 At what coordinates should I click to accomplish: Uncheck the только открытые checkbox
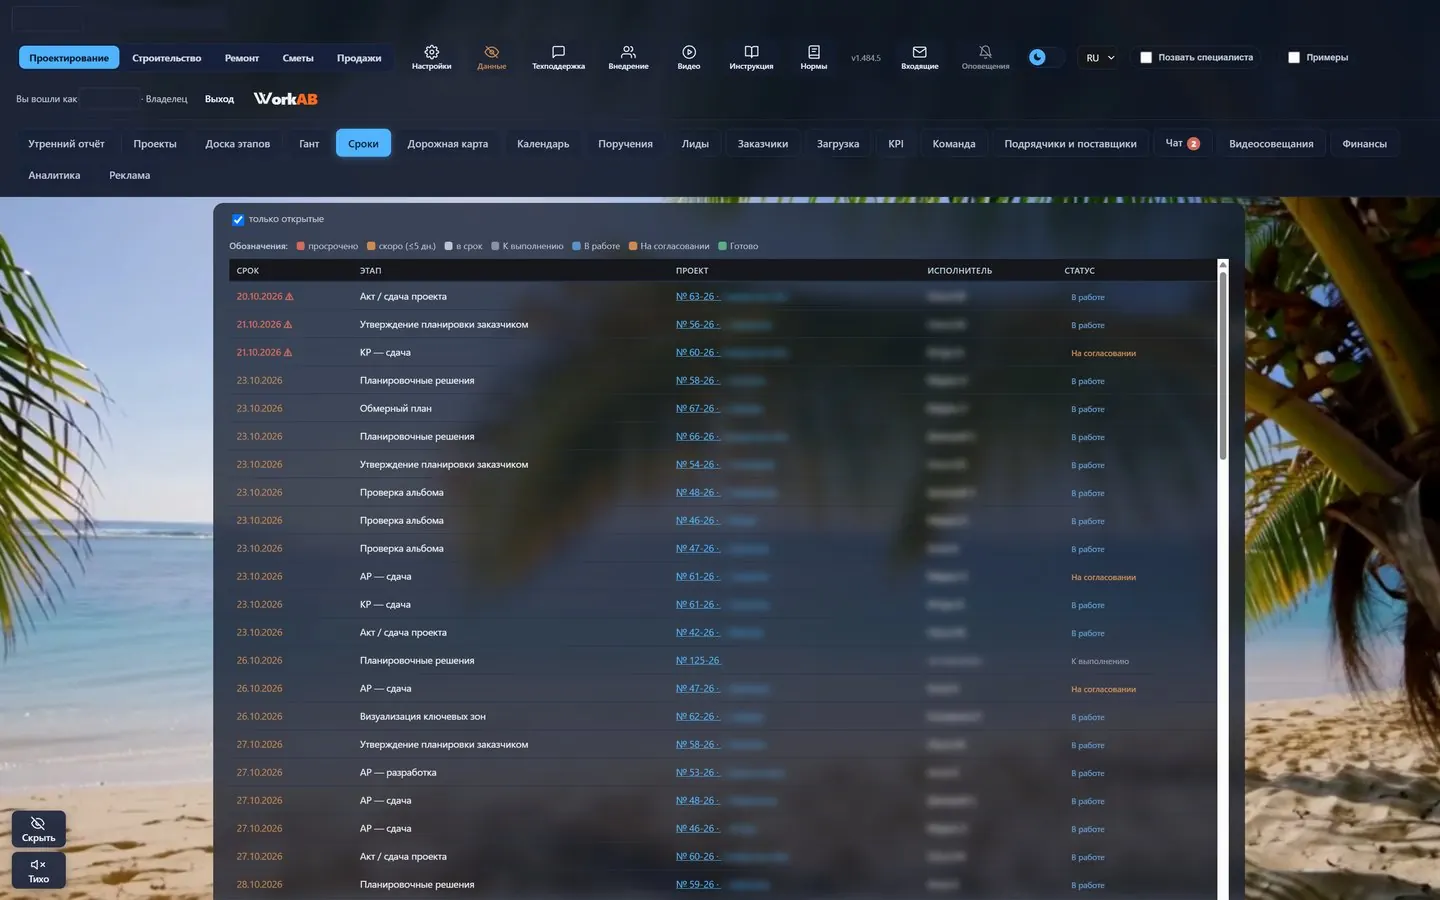pyautogui.click(x=238, y=220)
